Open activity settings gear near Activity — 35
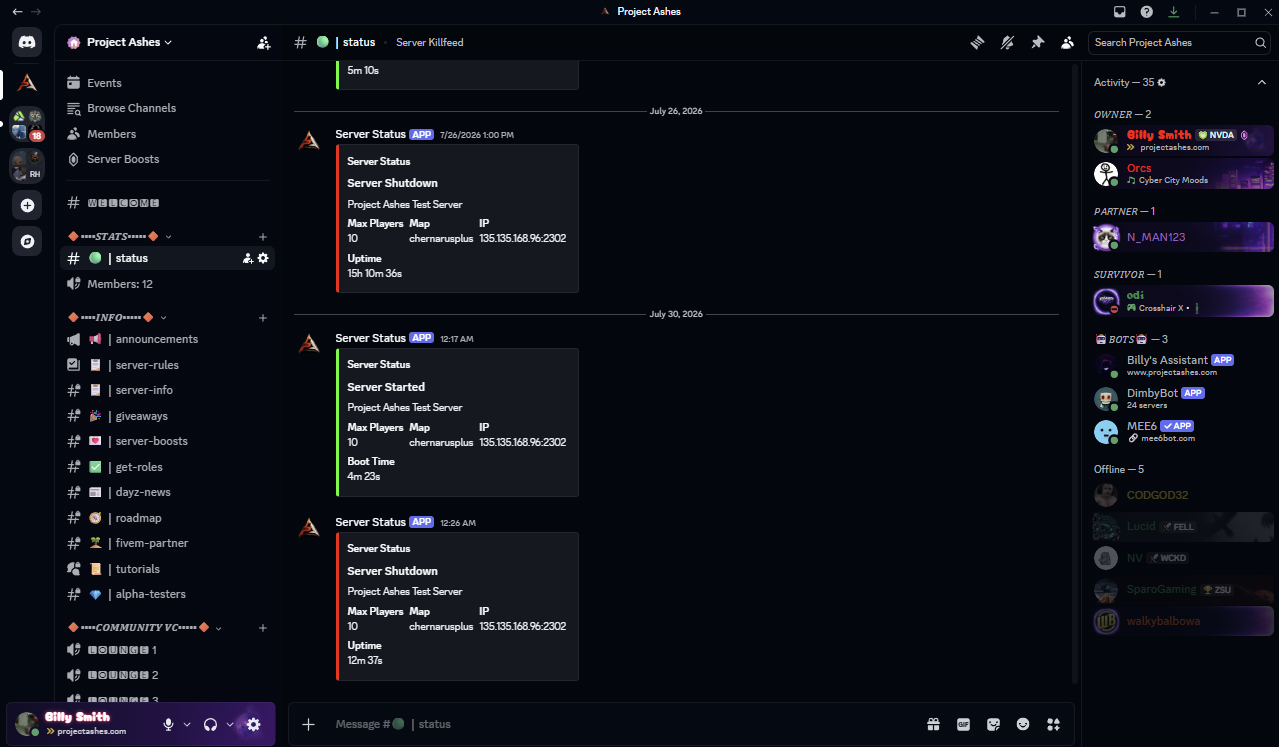The image size is (1279, 747). [1161, 82]
